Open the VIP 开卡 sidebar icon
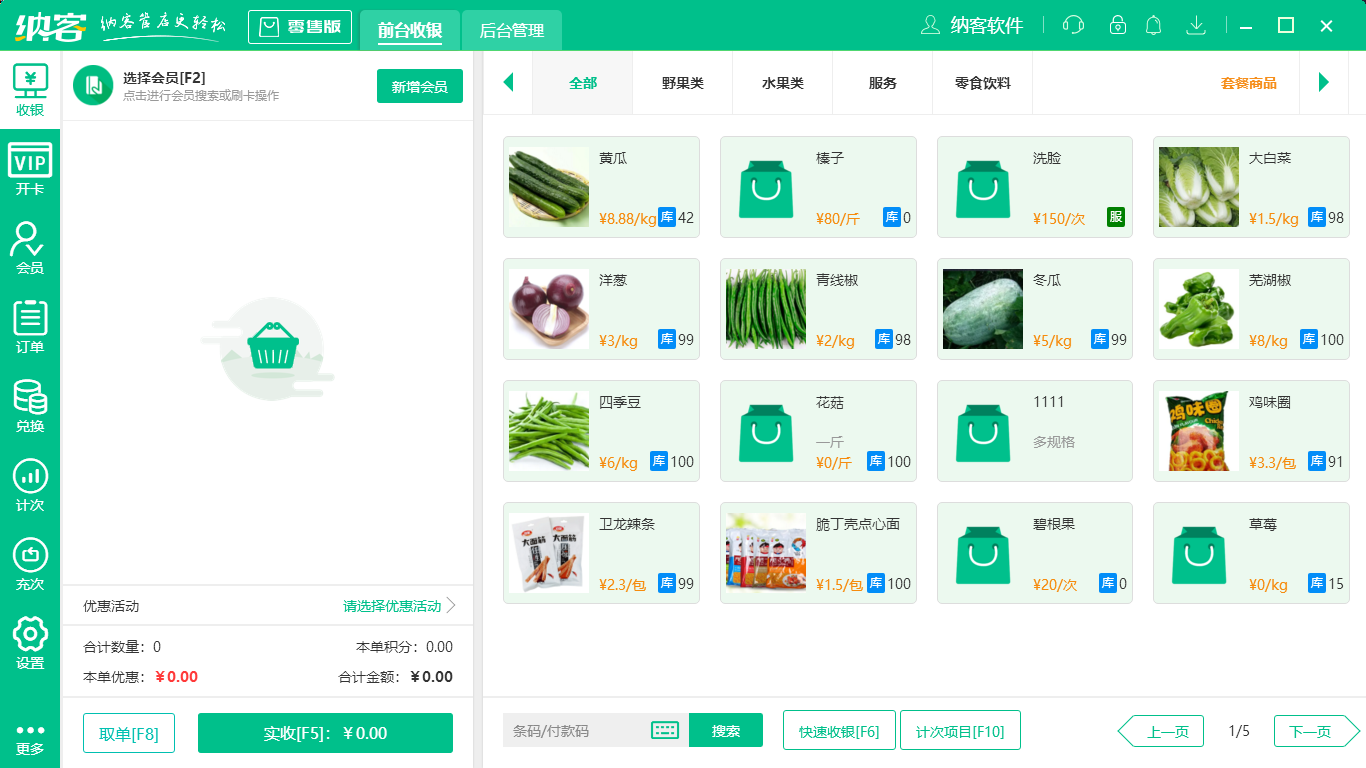 click(x=30, y=170)
